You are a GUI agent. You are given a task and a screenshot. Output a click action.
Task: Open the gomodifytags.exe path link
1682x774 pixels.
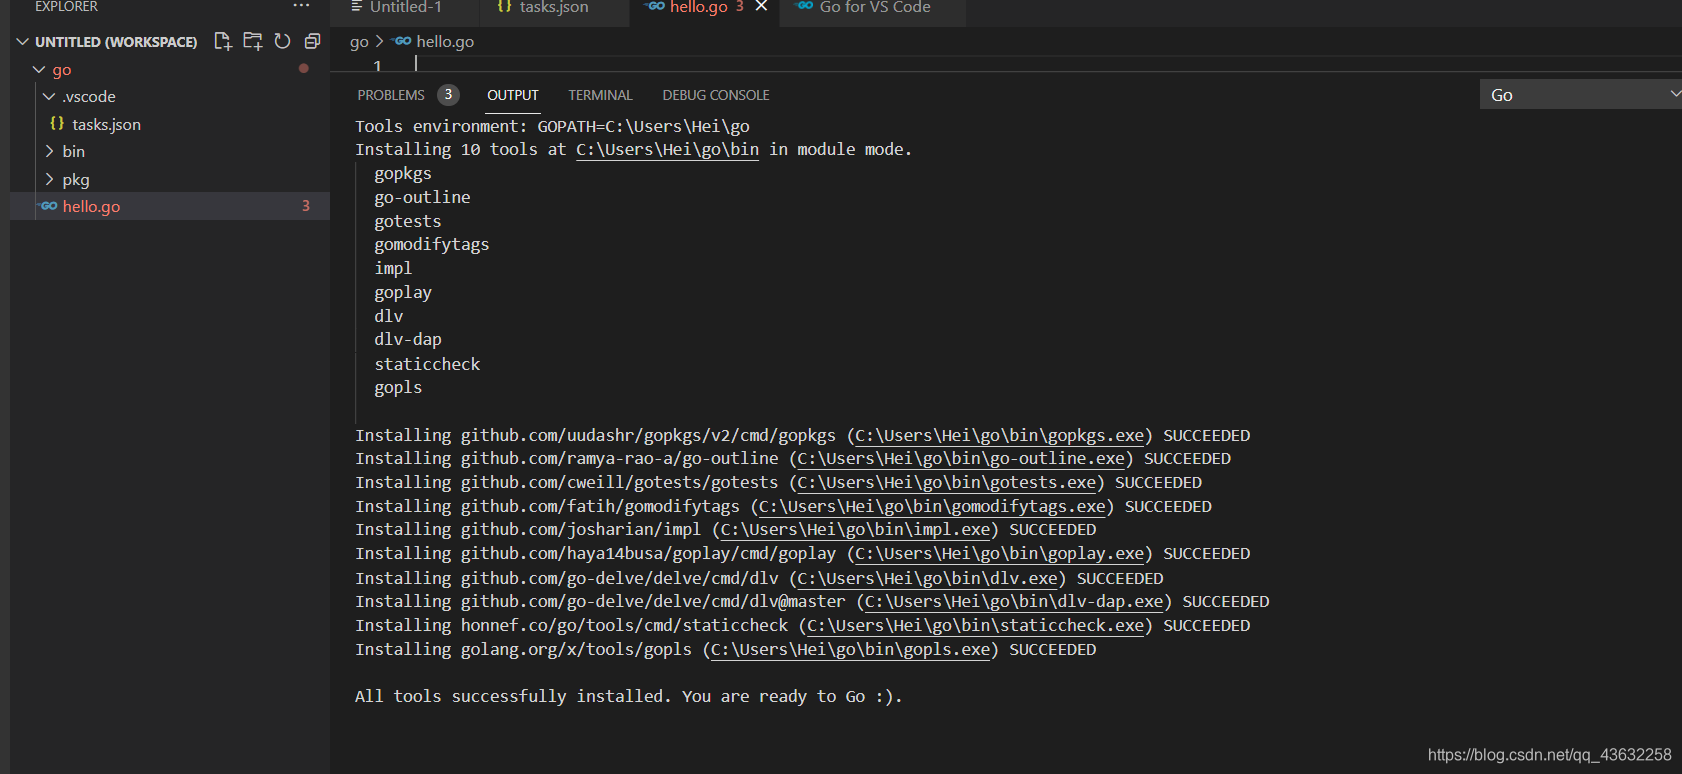tap(932, 506)
